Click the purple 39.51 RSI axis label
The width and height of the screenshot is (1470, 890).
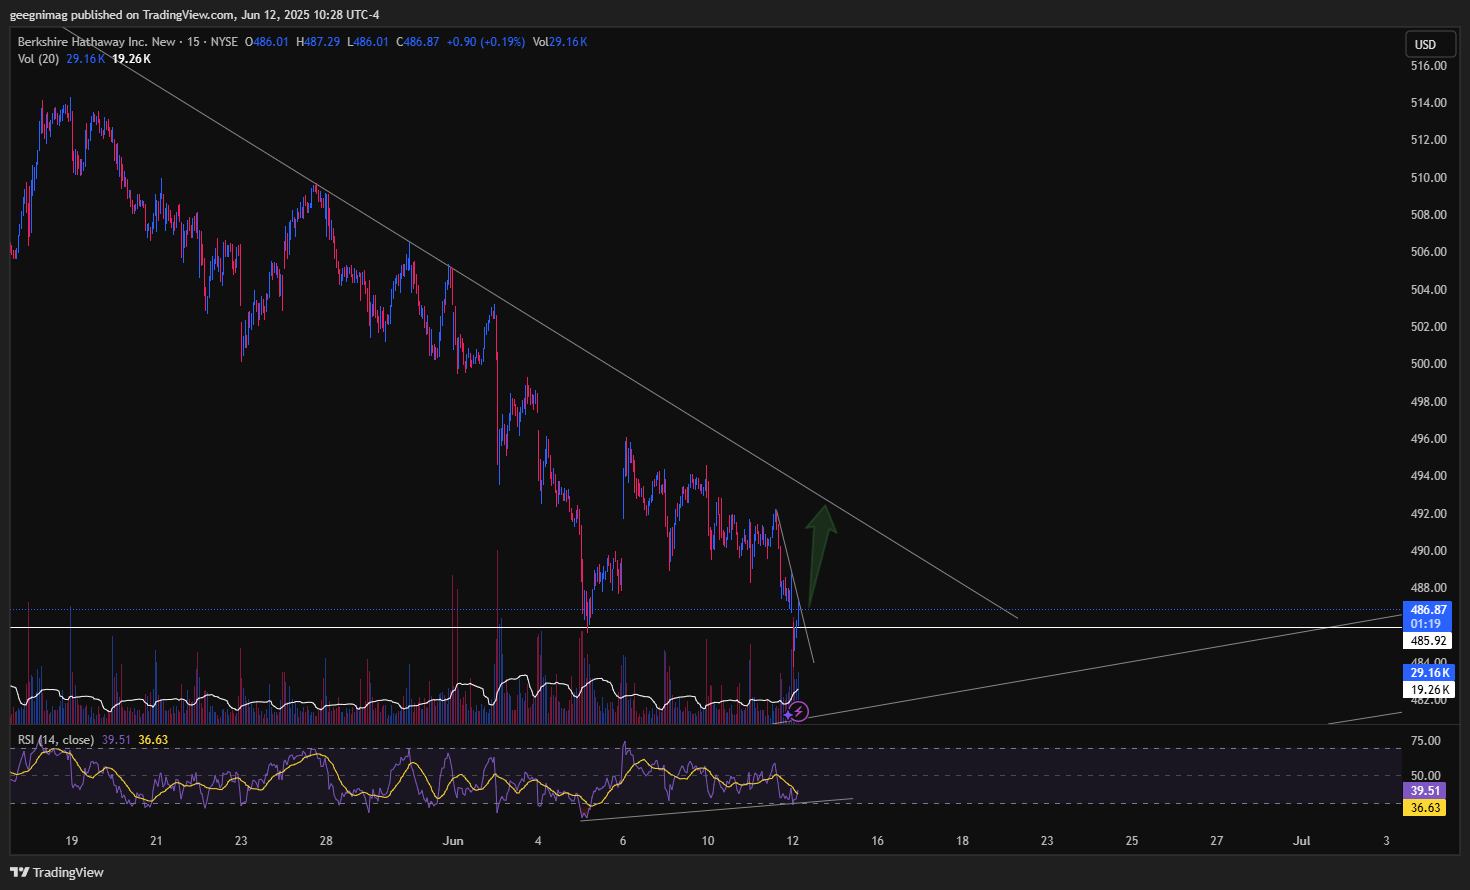pyautogui.click(x=1425, y=790)
